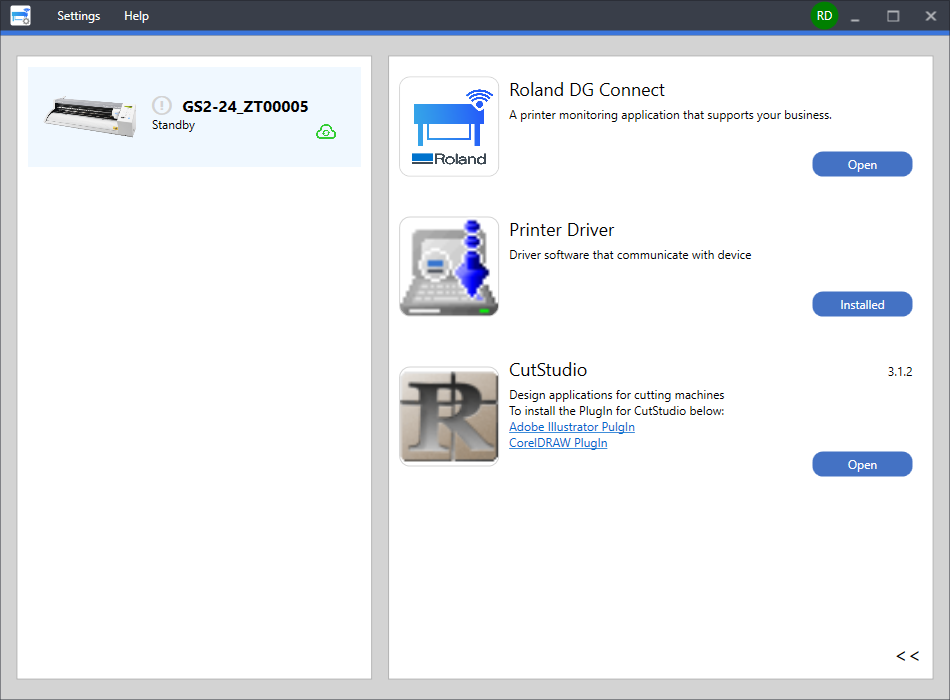Click the Printer Driver icon
This screenshot has width=950, height=700.
point(449,267)
